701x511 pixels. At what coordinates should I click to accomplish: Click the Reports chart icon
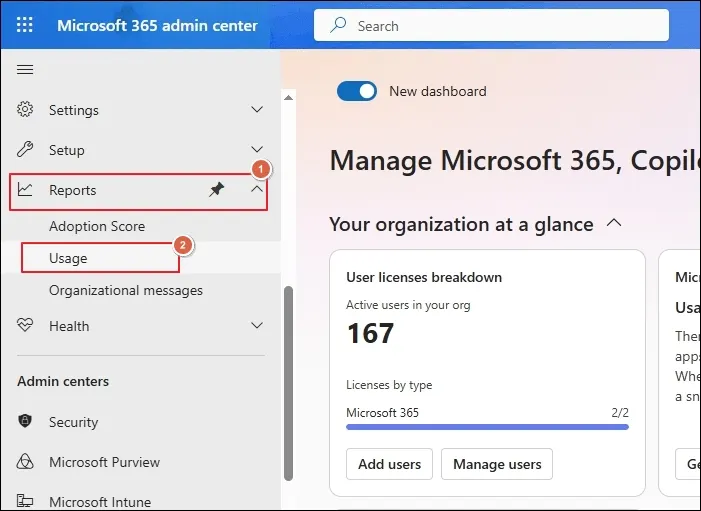coord(25,190)
